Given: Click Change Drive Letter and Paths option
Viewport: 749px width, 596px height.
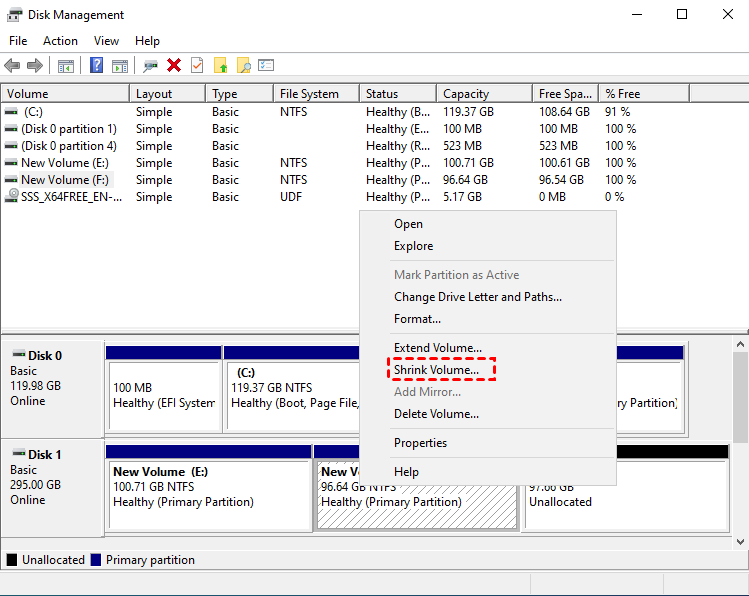Looking at the screenshot, I should pyautogui.click(x=477, y=297).
